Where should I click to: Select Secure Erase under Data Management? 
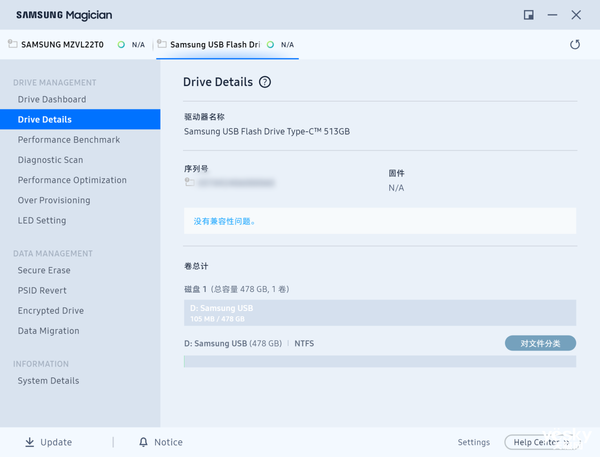click(44, 270)
